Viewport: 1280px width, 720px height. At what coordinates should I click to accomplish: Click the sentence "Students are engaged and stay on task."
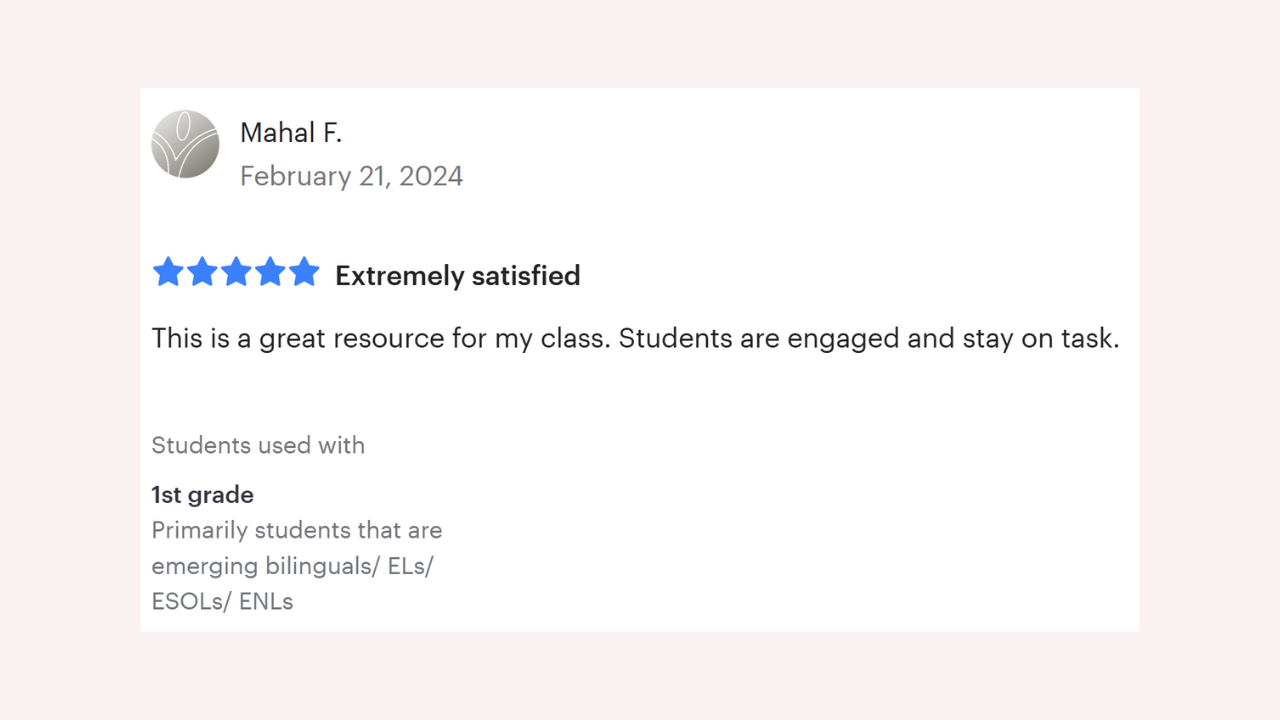pyautogui.click(x=868, y=338)
